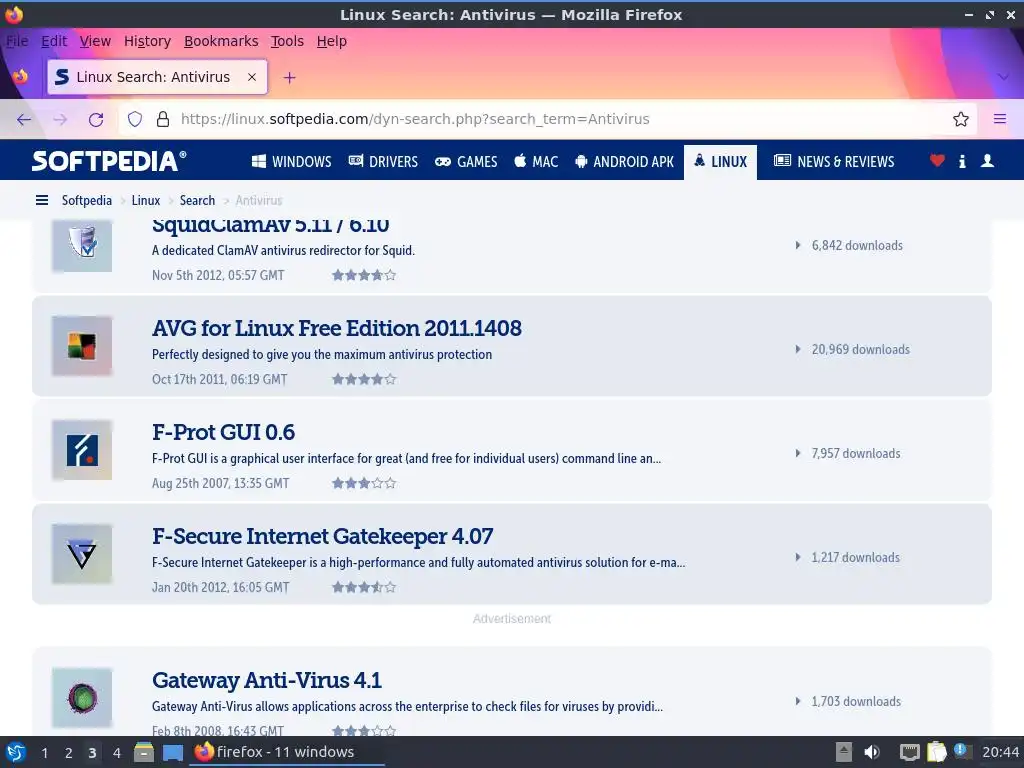
Task: Click the forward navigation arrow
Action: tap(60, 120)
